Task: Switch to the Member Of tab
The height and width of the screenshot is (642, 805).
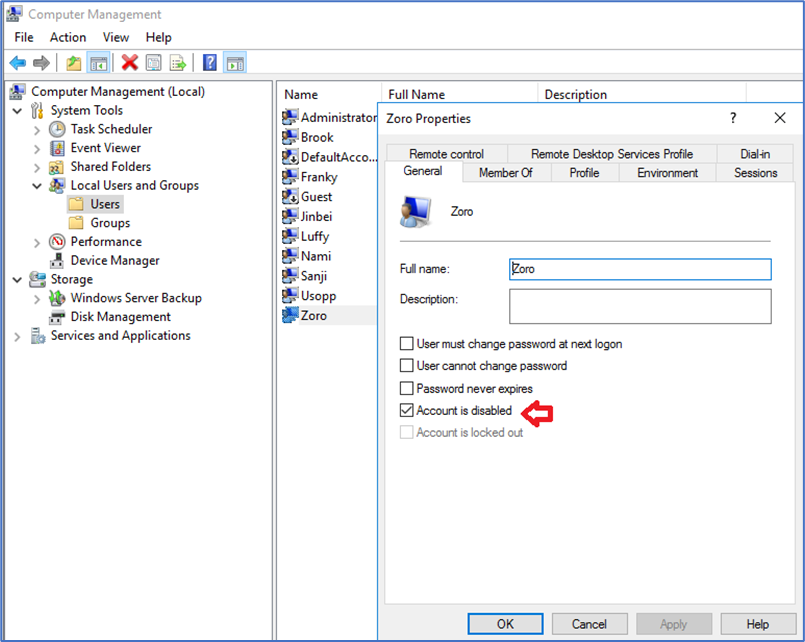Action: (505, 173)
